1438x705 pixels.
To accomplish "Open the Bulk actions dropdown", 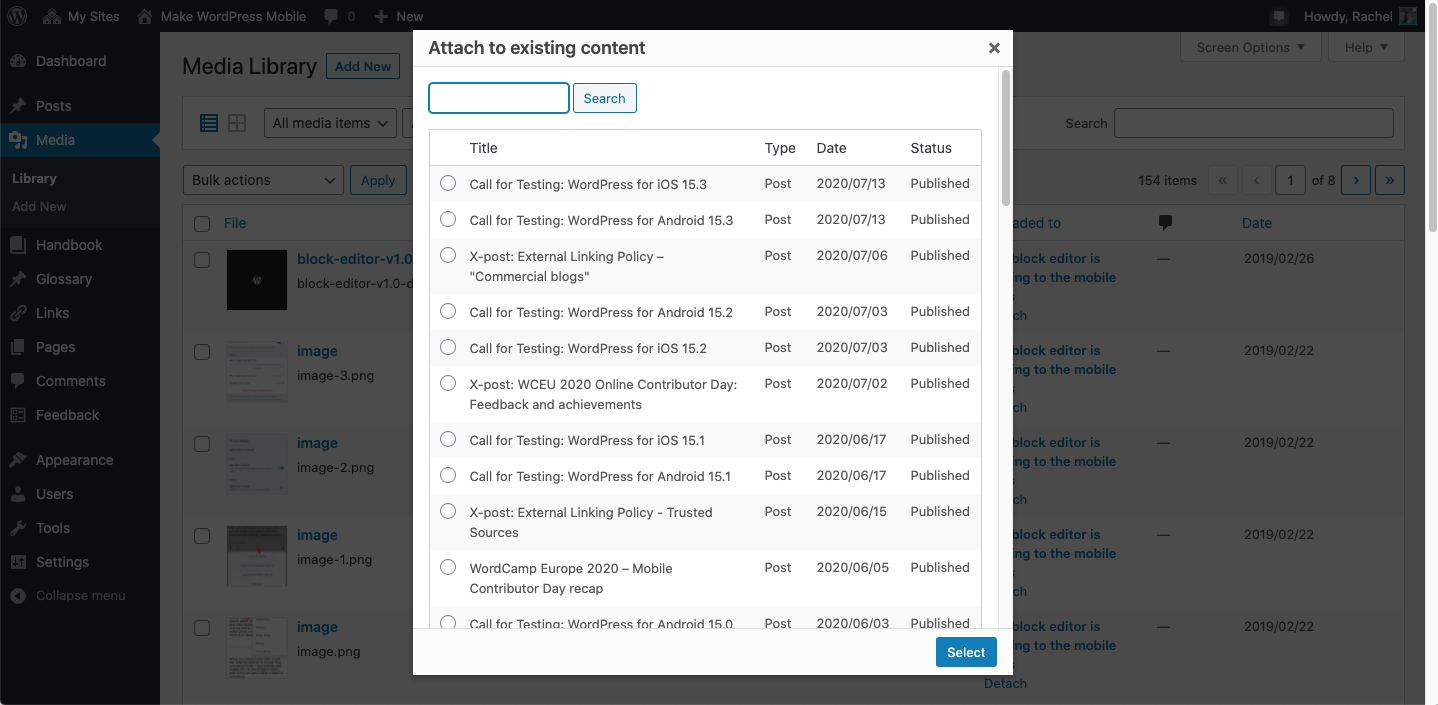I will coord(263,180).
